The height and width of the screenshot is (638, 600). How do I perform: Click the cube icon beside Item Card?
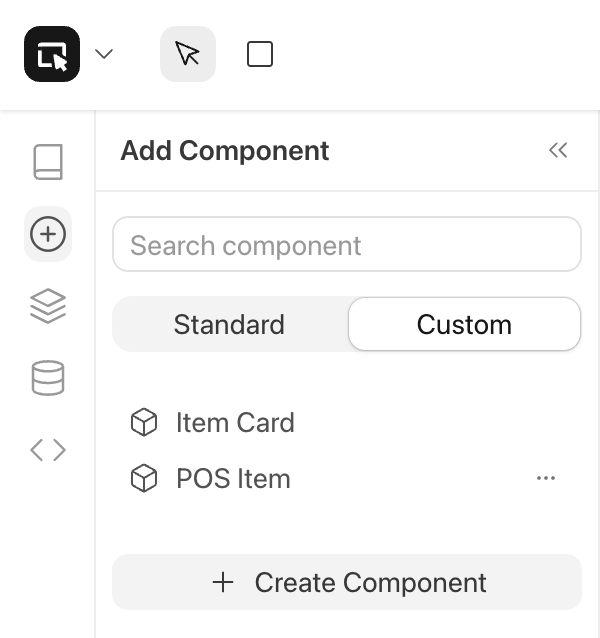click(x=144, y=423)
